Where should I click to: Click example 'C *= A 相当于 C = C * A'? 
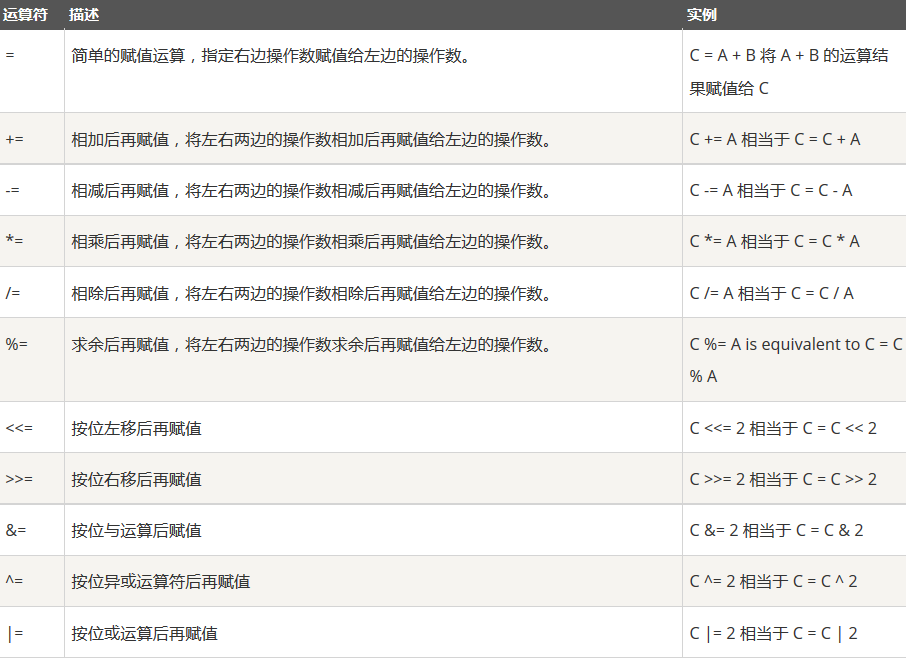pyautogui.click(x=775, y=241)
